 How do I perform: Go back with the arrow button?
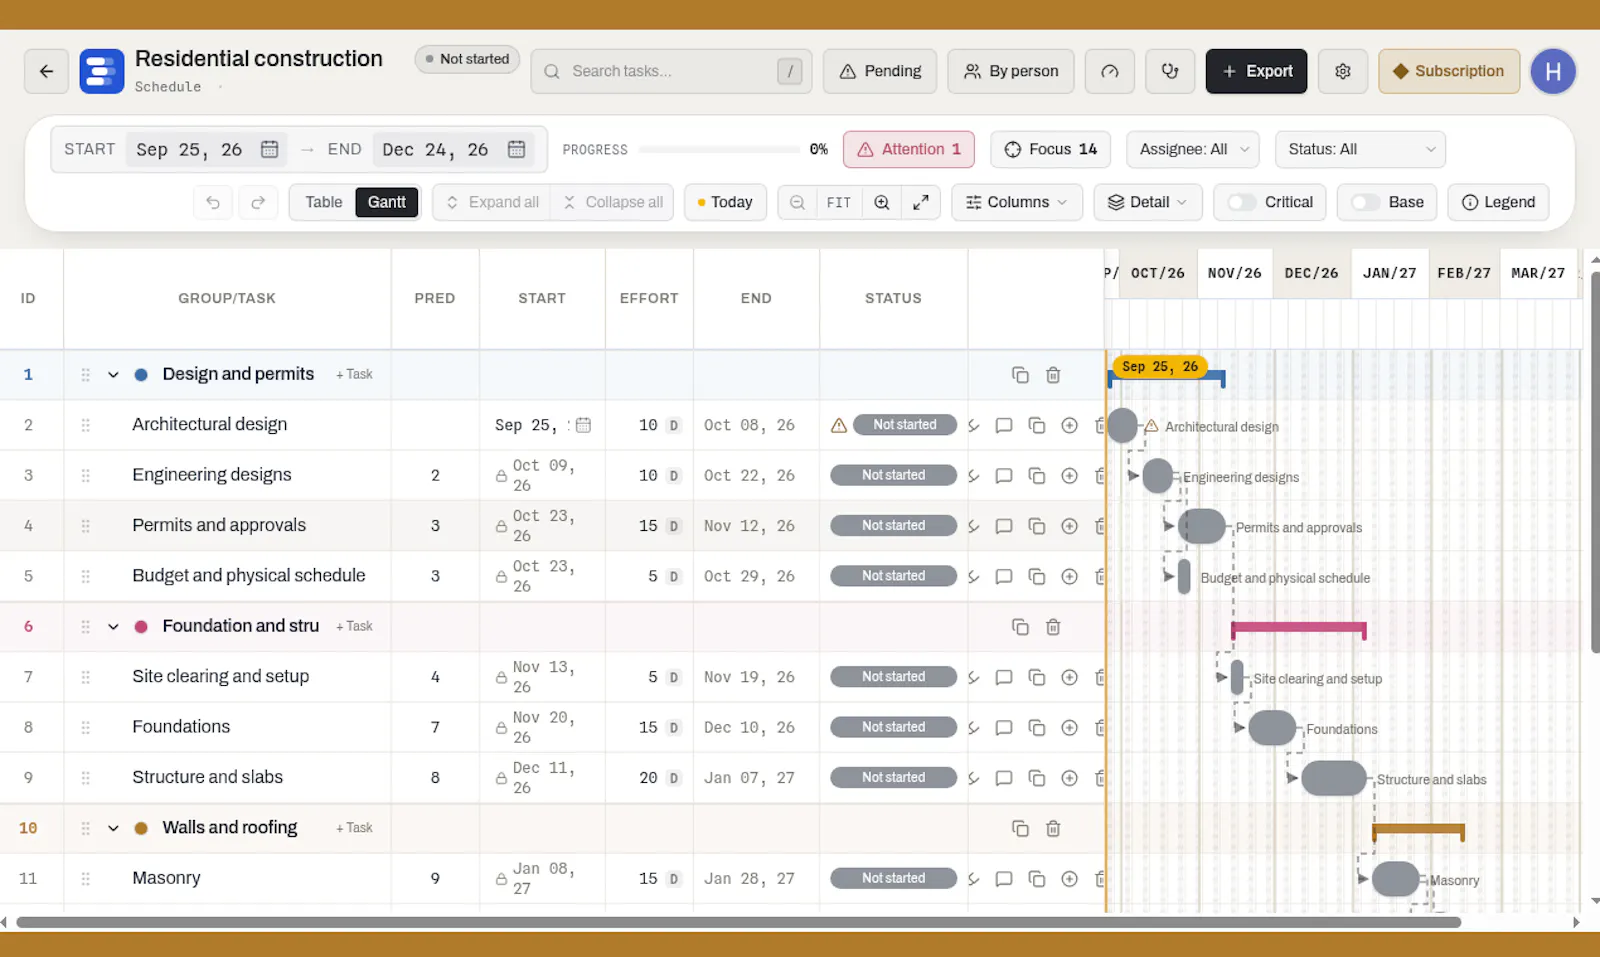pyautogui.click(x=46, y=71)
